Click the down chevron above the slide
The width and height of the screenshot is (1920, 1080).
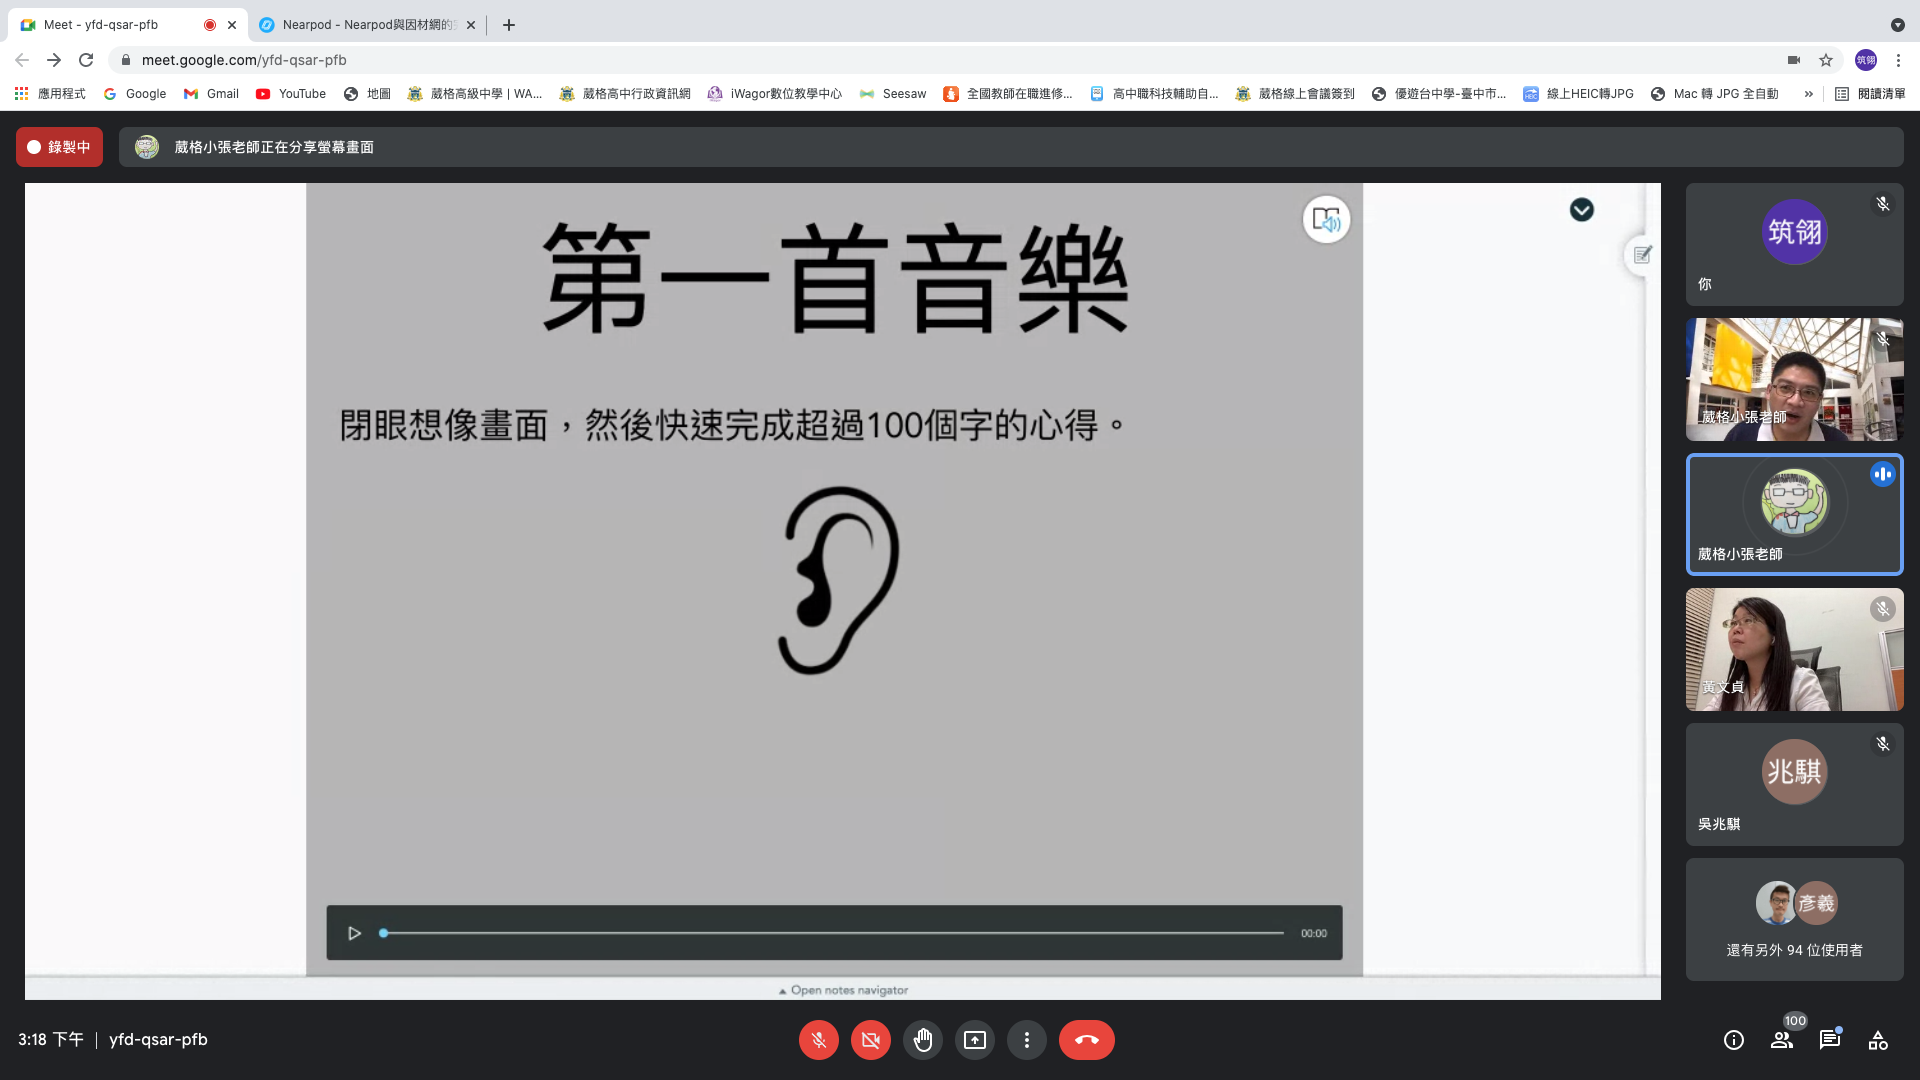click(x=1581, y=210)
